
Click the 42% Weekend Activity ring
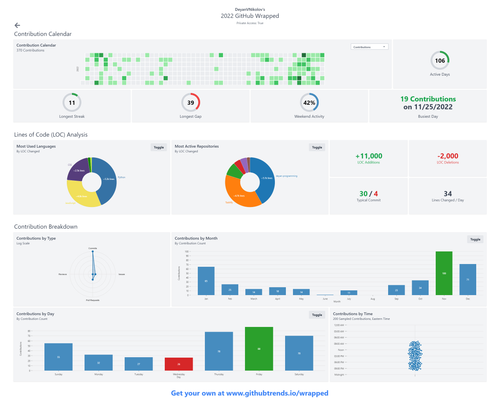(x=309, y=103)
